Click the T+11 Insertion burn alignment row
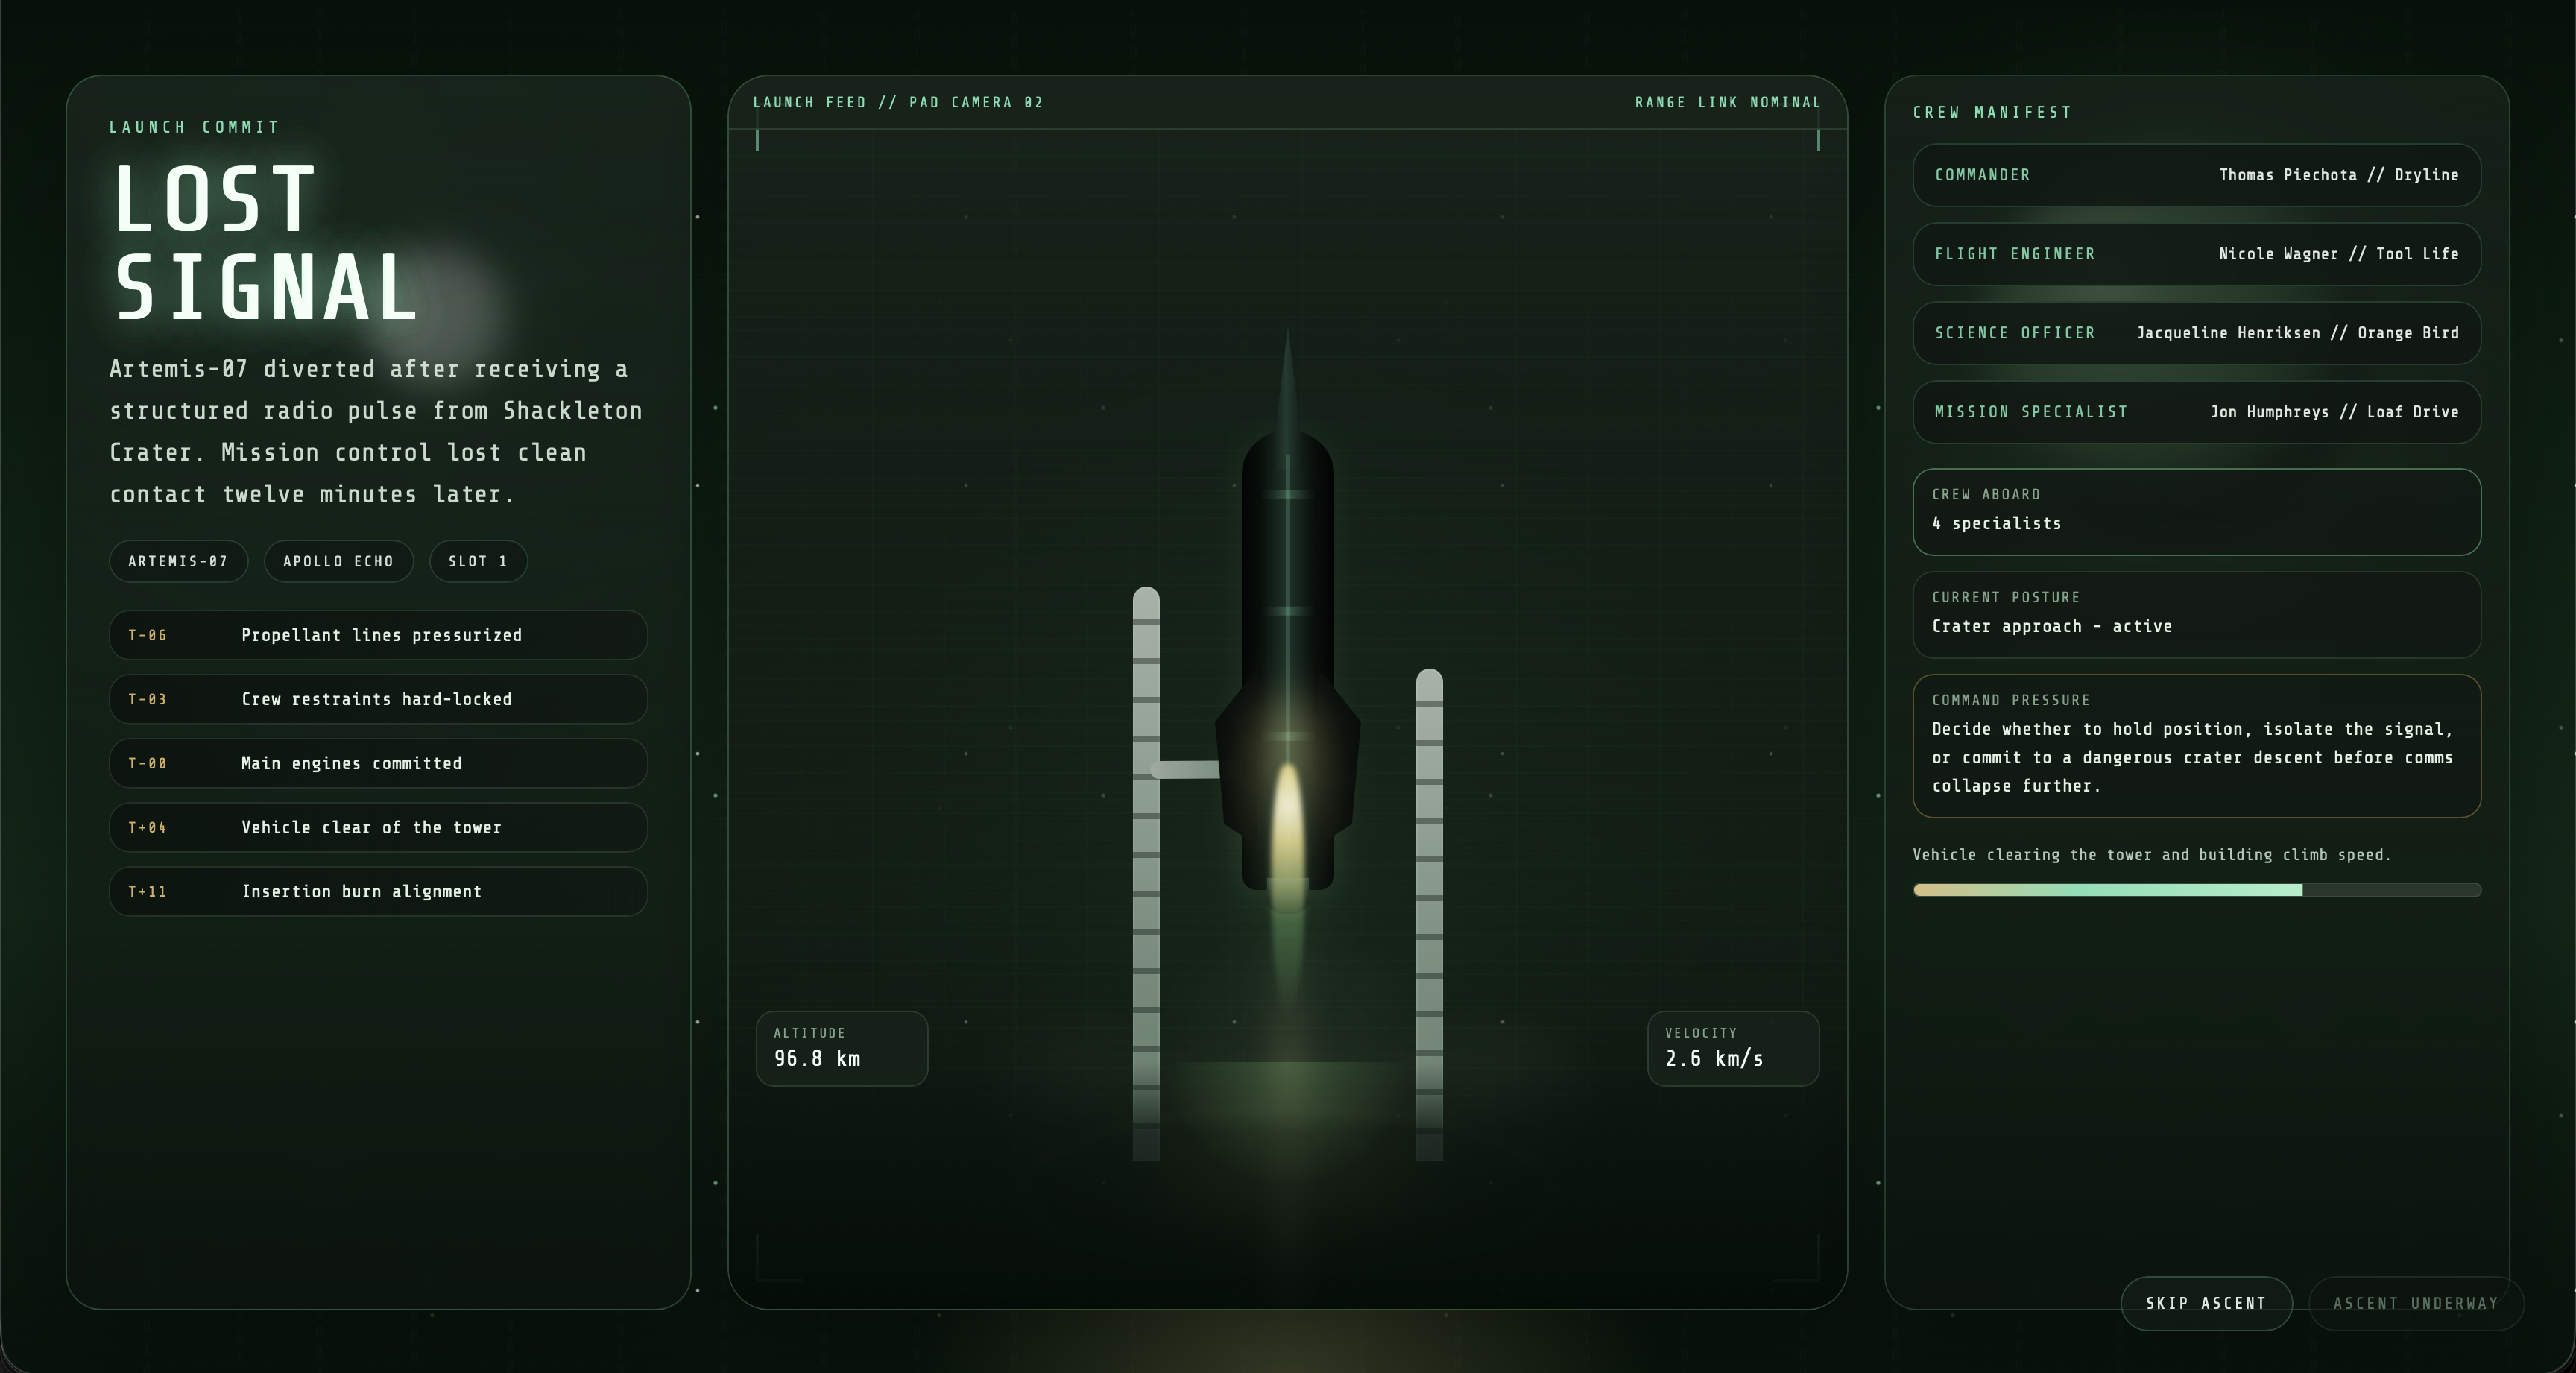This screenshot has width=2576, height=1373. (378, 891)
